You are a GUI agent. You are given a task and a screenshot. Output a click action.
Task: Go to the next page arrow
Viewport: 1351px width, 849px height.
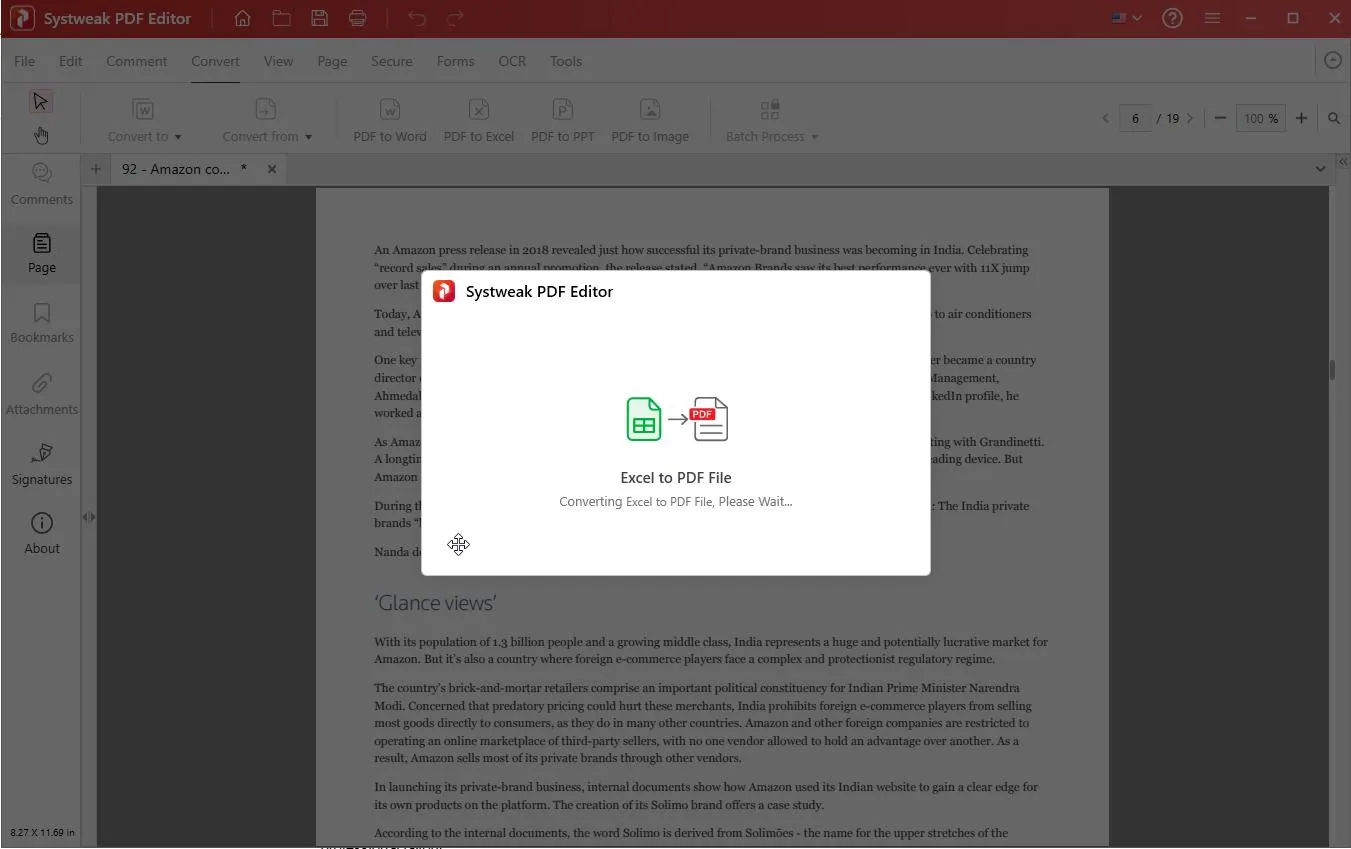1189,118
